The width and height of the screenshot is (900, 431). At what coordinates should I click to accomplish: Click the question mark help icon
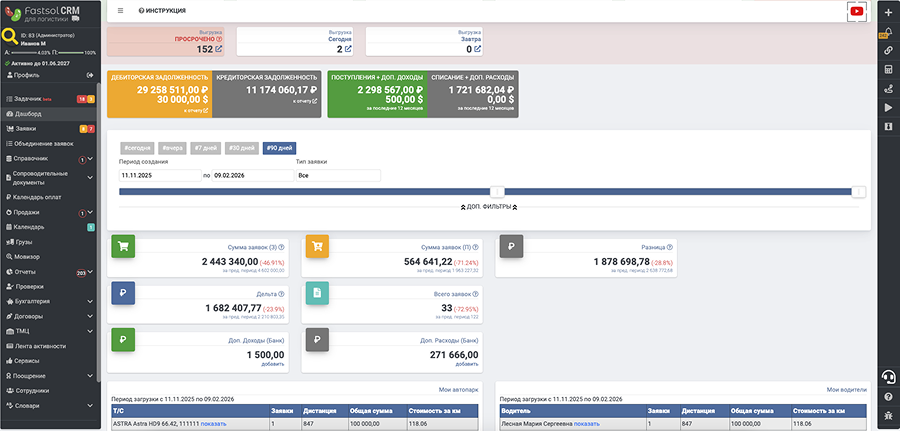click(887, 397)
